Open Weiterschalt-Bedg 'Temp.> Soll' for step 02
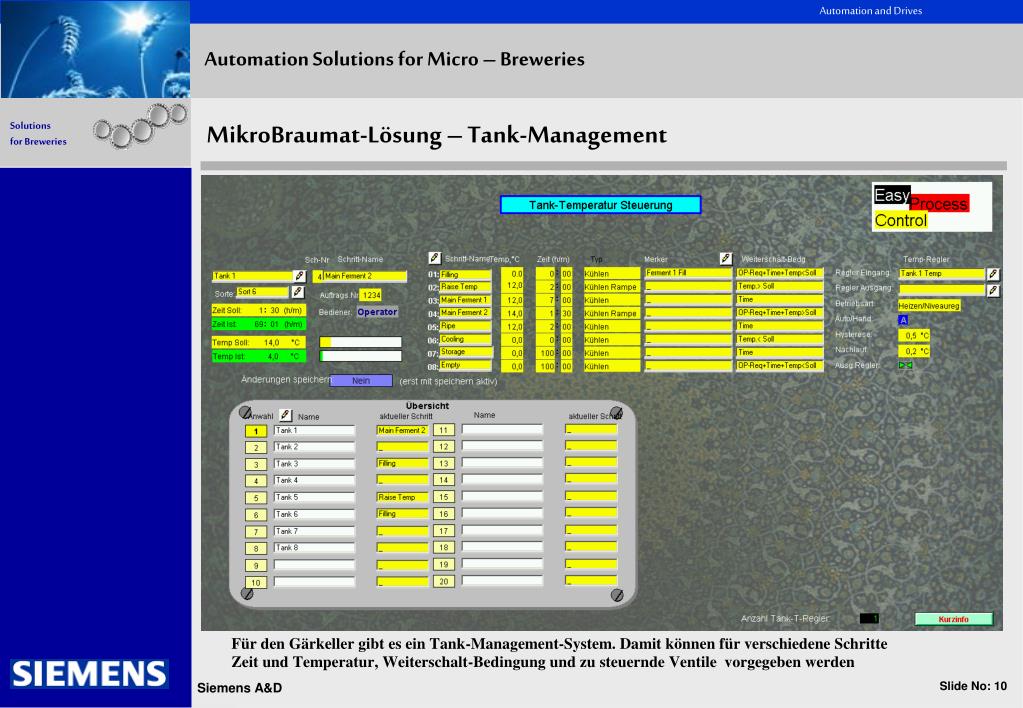Viewport: 1023px width, 708px height. click(x=780, y=286)
